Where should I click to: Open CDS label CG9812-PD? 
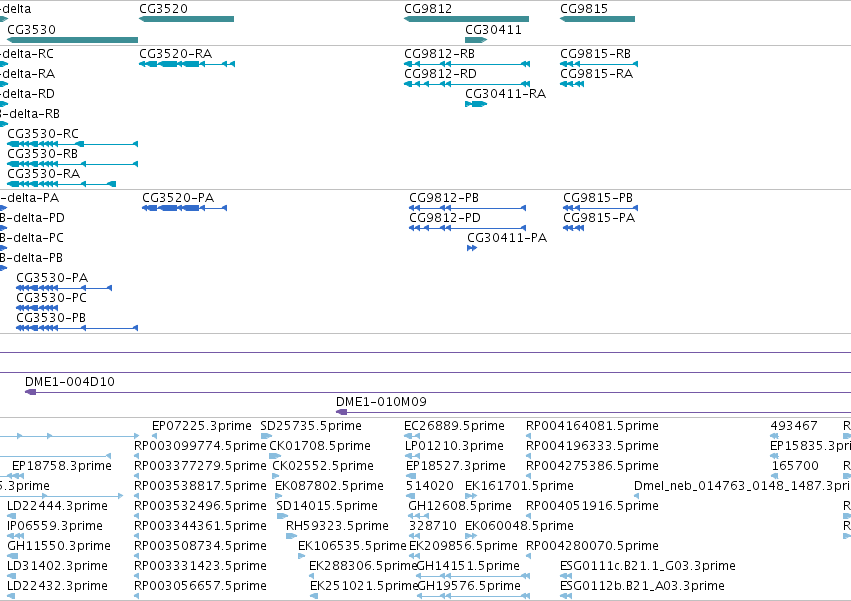pyautogui.click(x=445, y=218)
